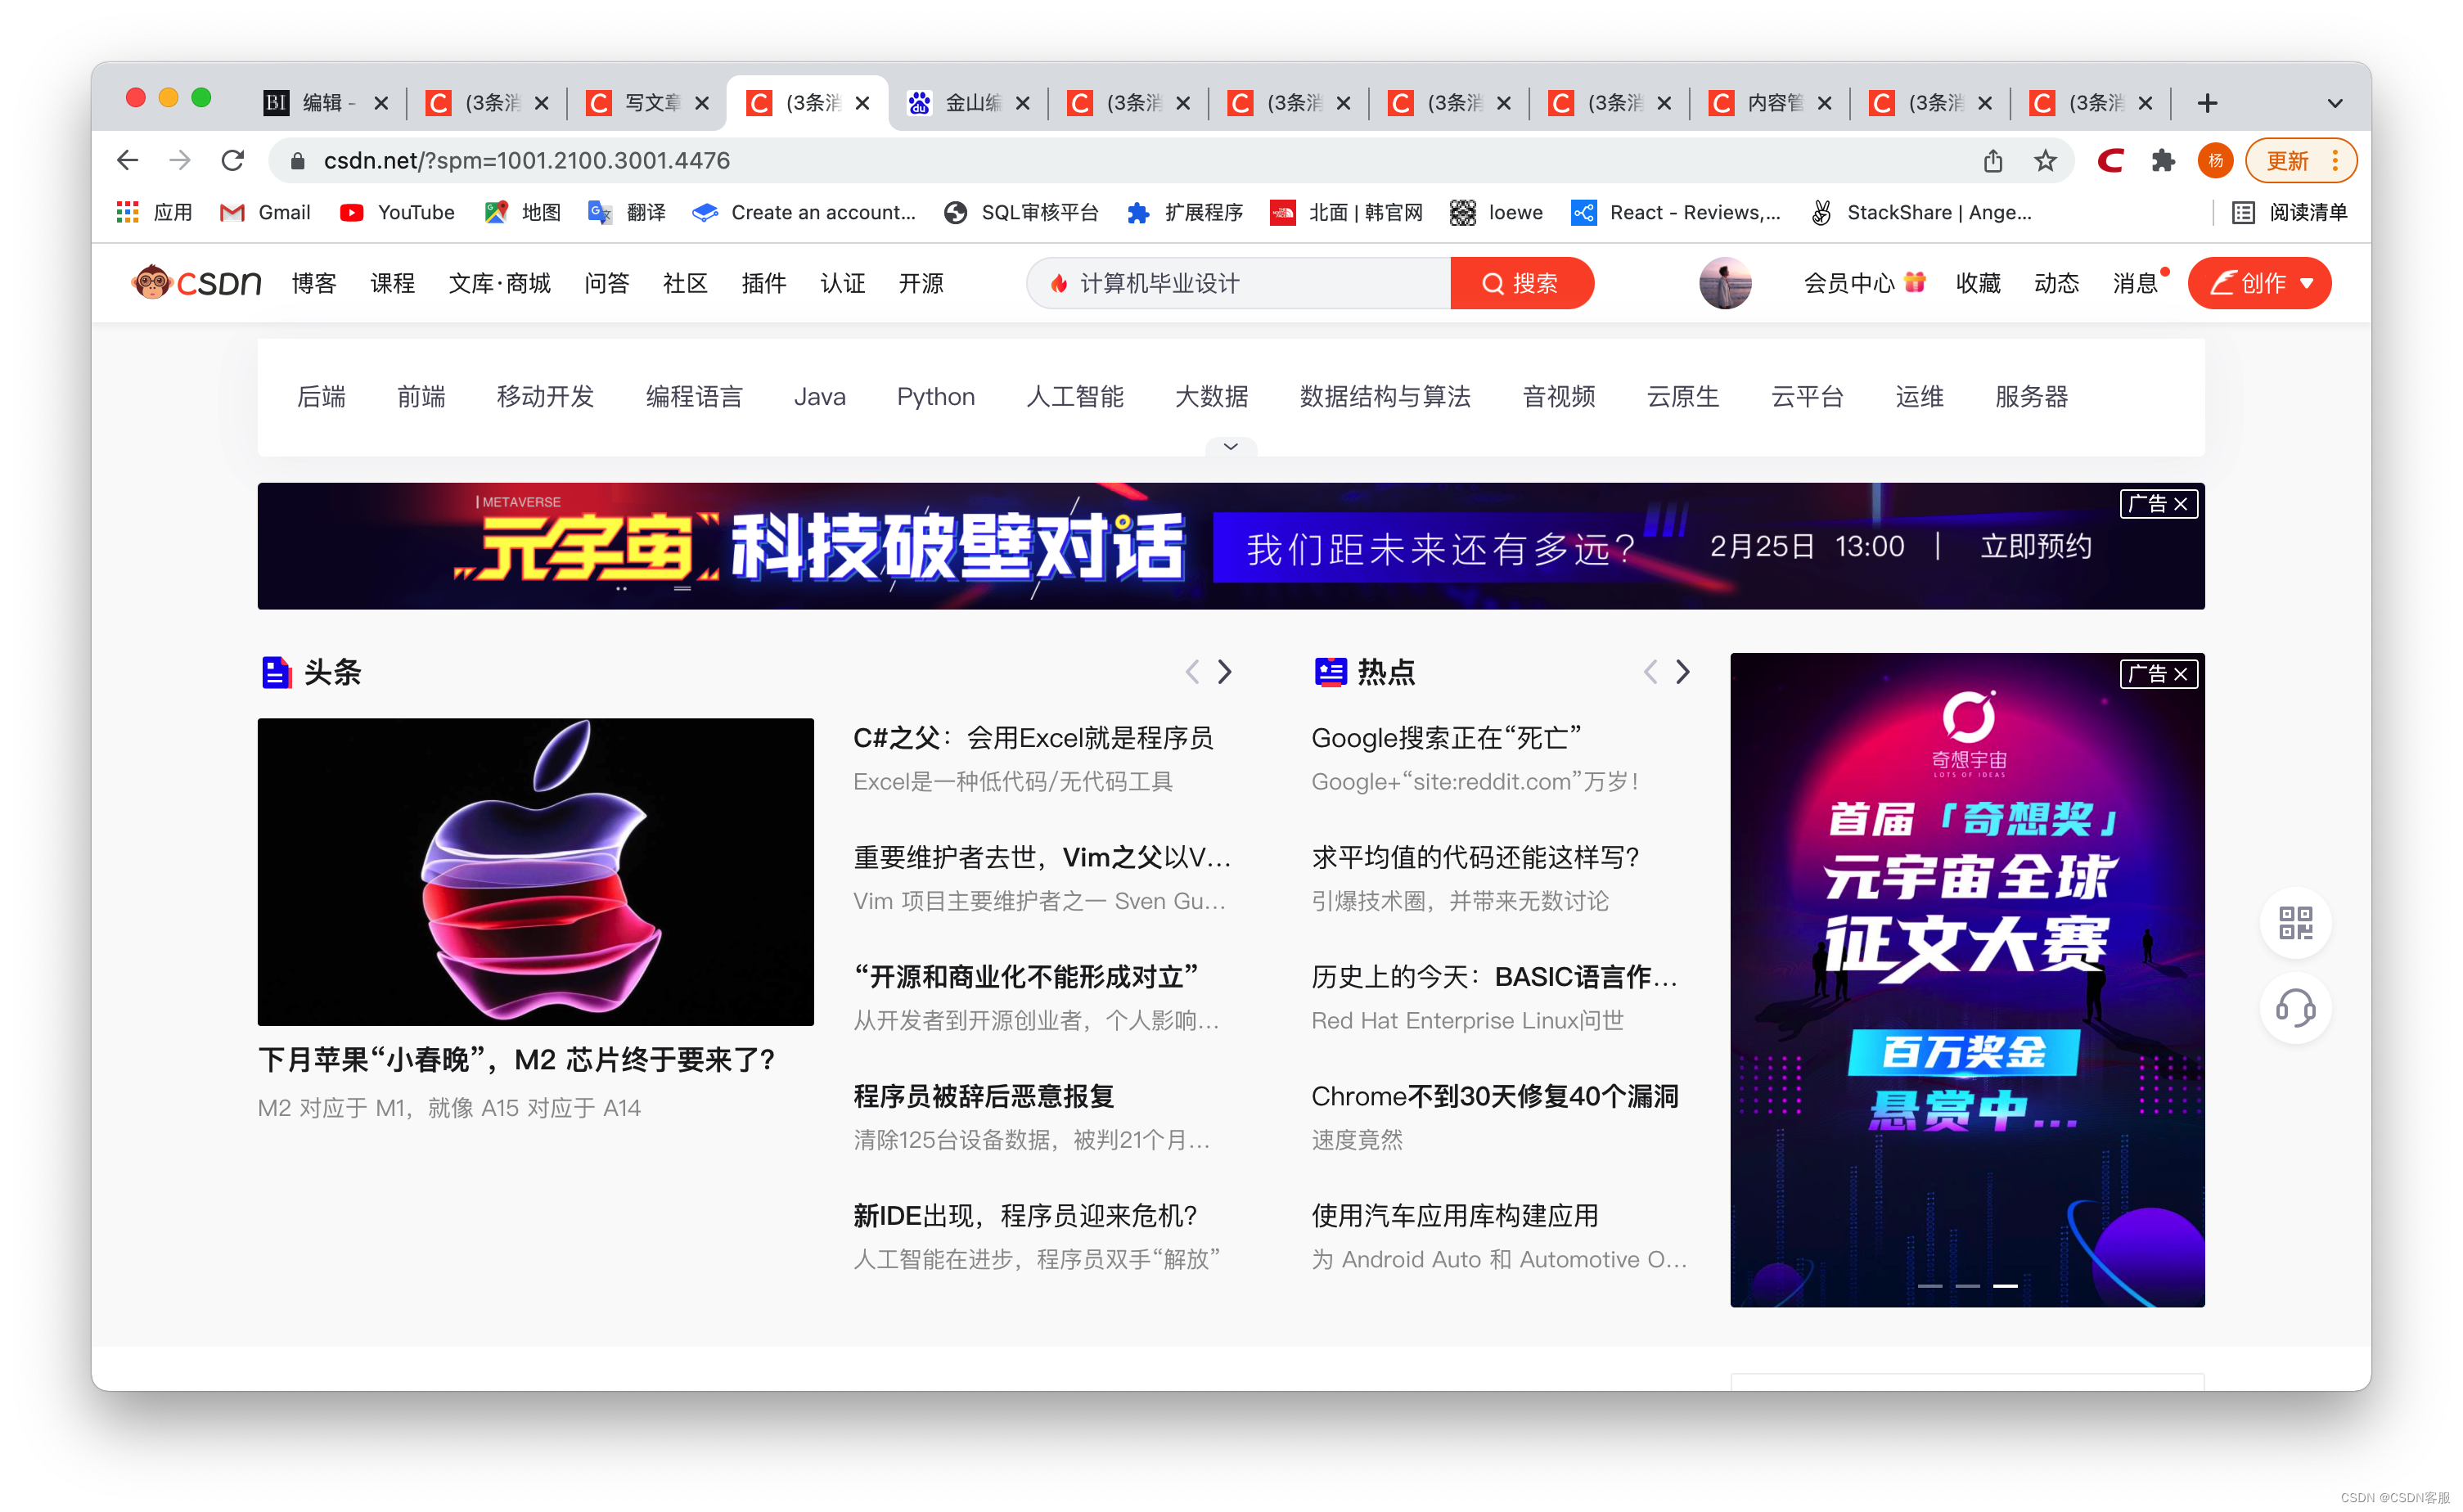Show next 头条 headlines page

[1224, 672]
